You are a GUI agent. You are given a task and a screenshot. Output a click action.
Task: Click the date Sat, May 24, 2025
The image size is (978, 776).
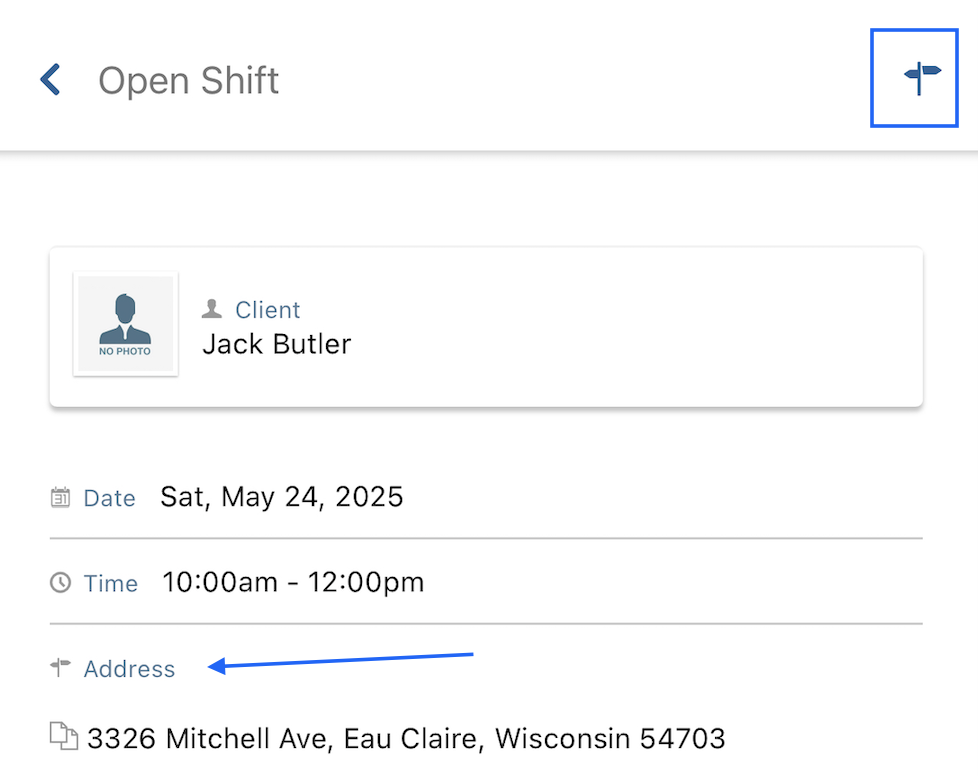click(x=282, y=497)
